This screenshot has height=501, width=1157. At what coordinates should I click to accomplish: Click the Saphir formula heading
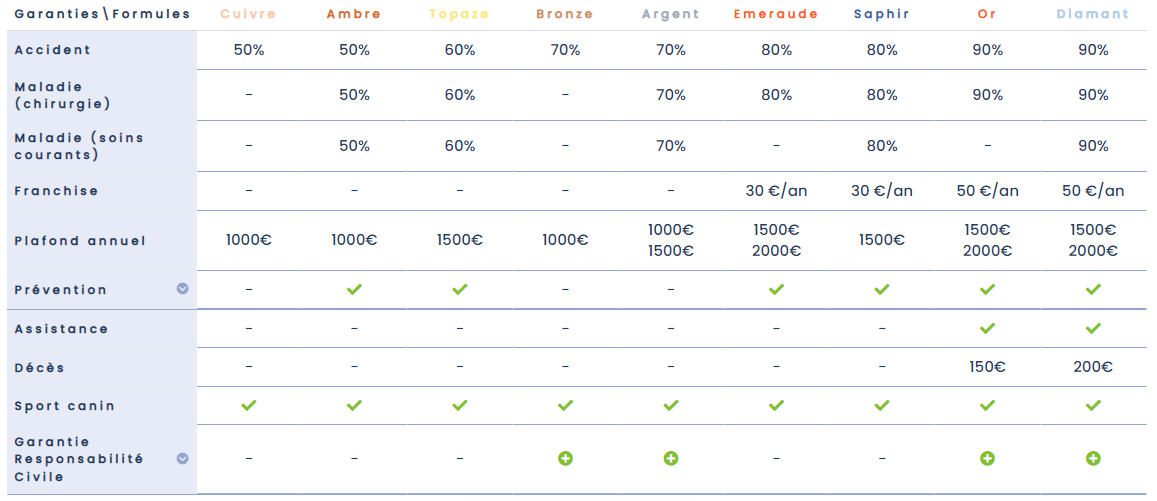tap(882, 14)
